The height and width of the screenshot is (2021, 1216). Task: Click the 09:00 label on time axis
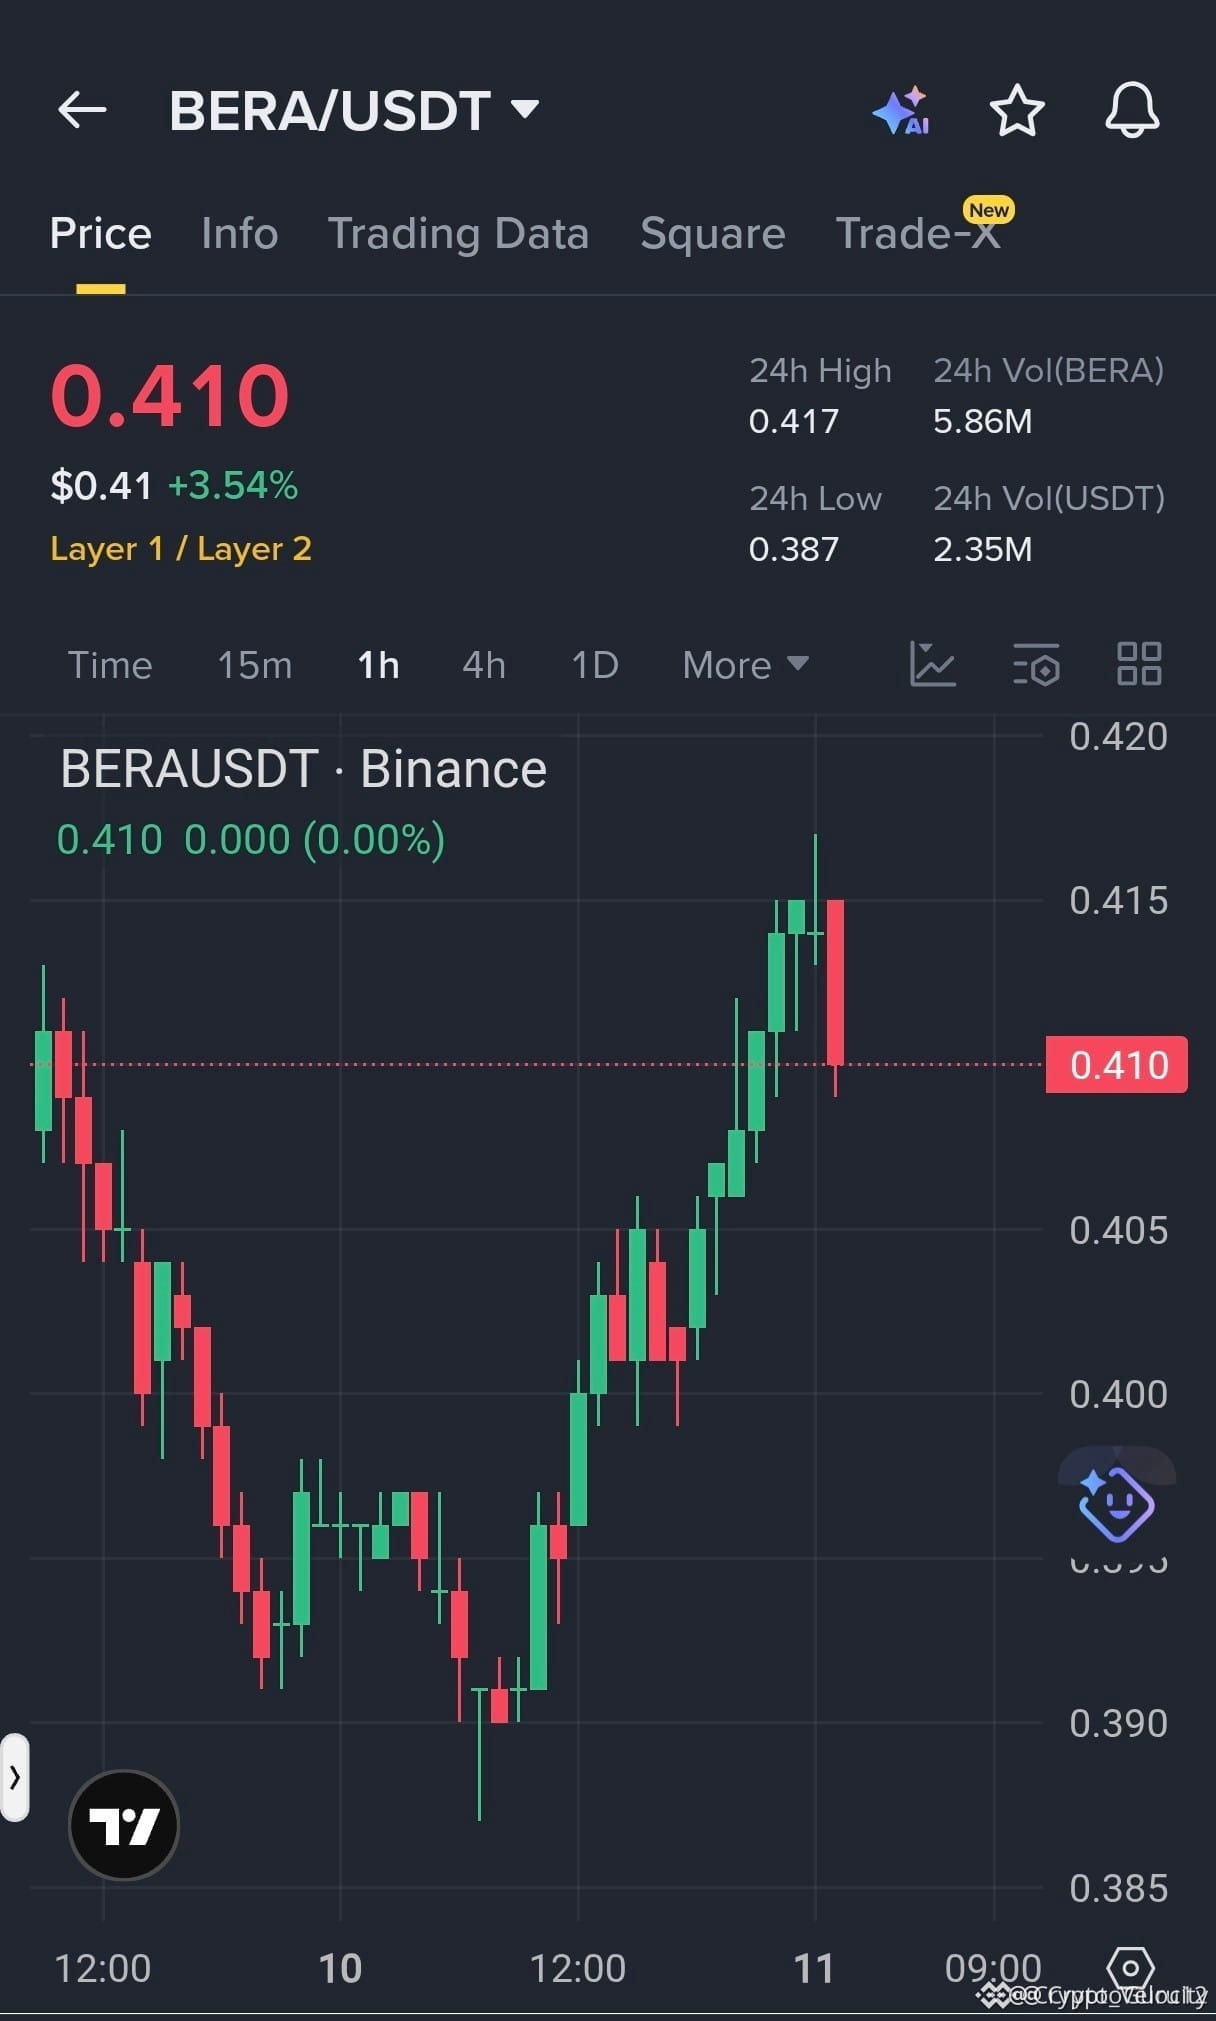pos(993,1968)
